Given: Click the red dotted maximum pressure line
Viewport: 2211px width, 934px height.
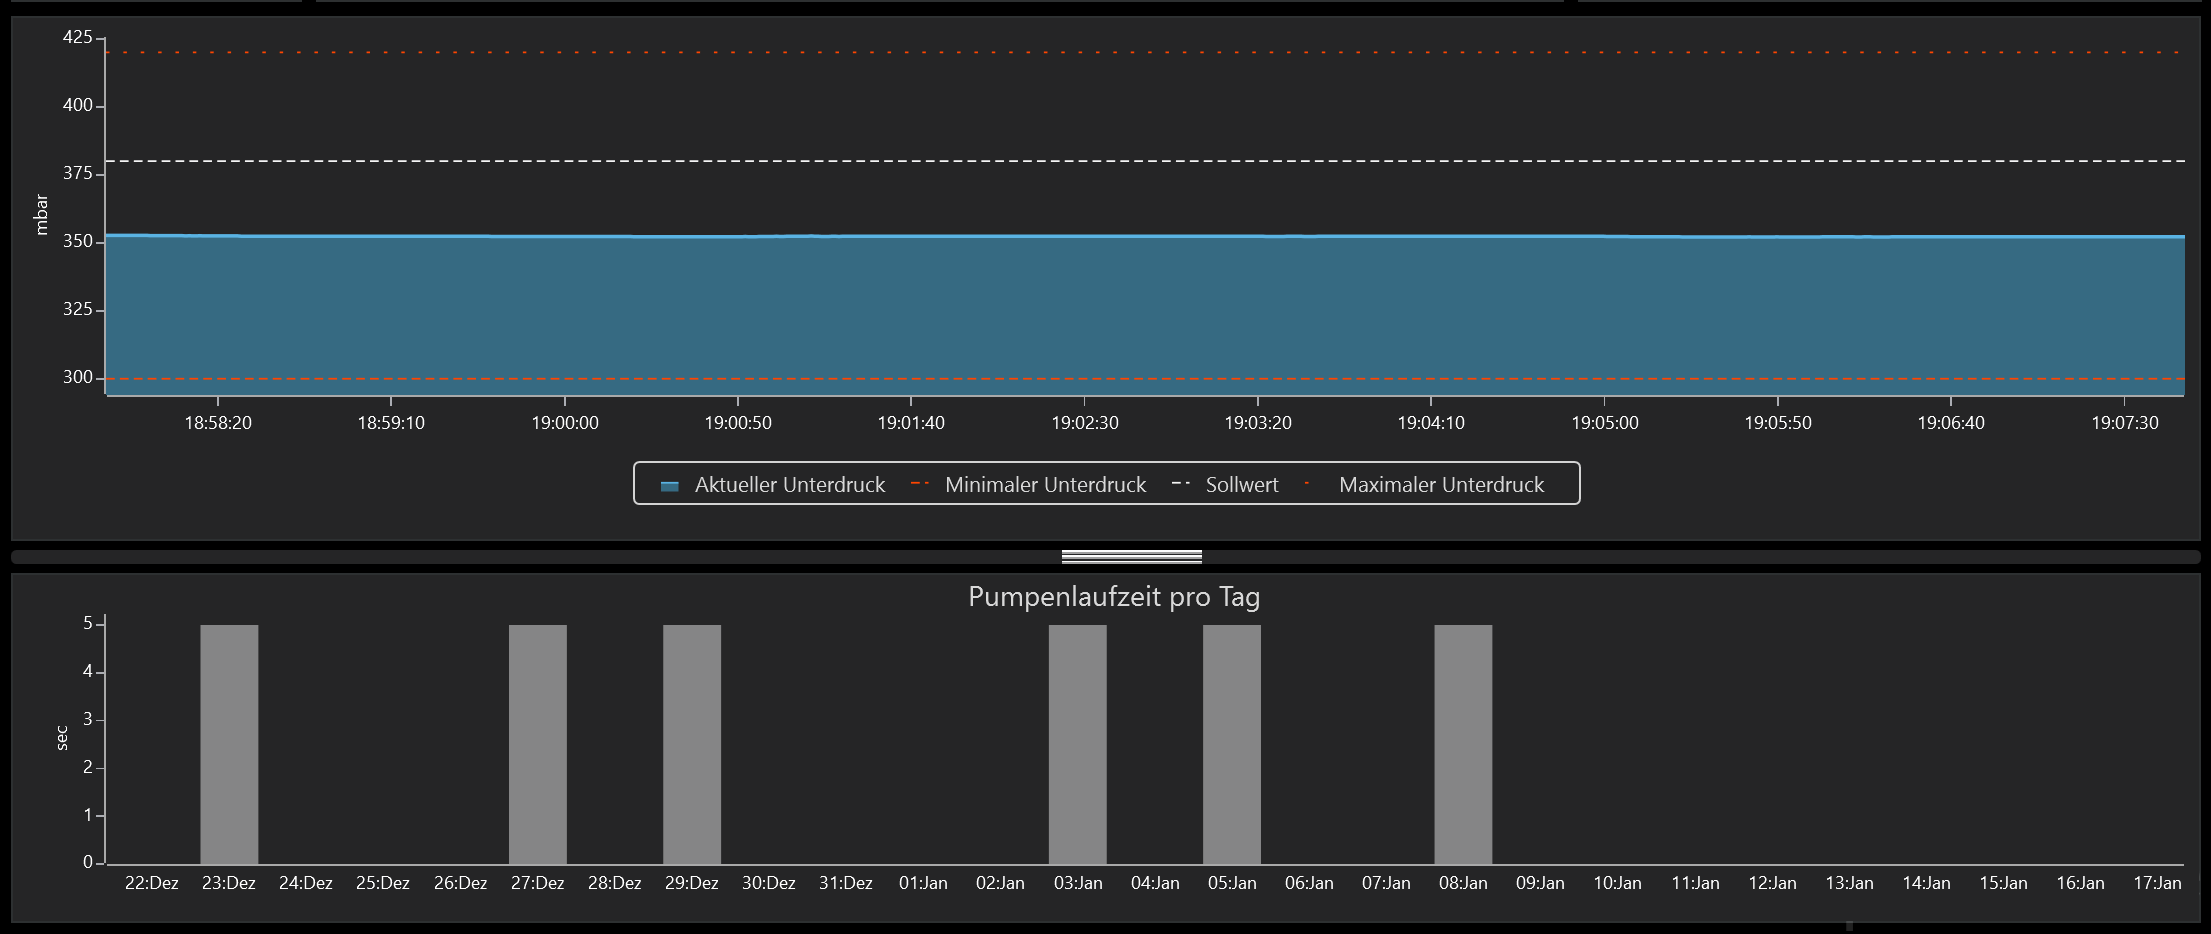Looking at the screenshot, I should point(1145,52).
